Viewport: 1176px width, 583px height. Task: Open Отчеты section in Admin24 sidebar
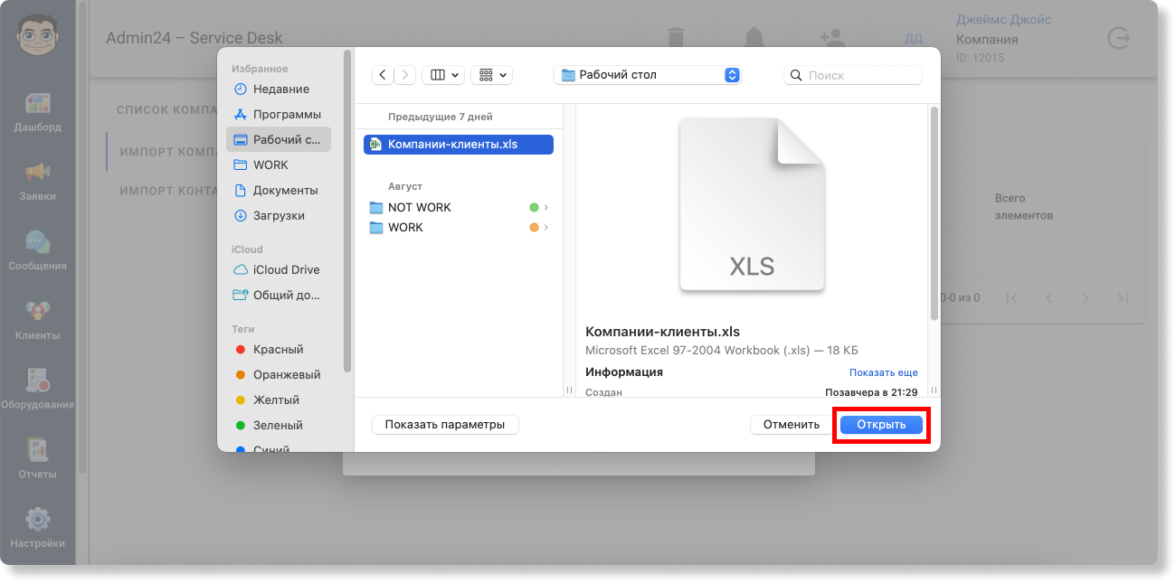[38, 460]
